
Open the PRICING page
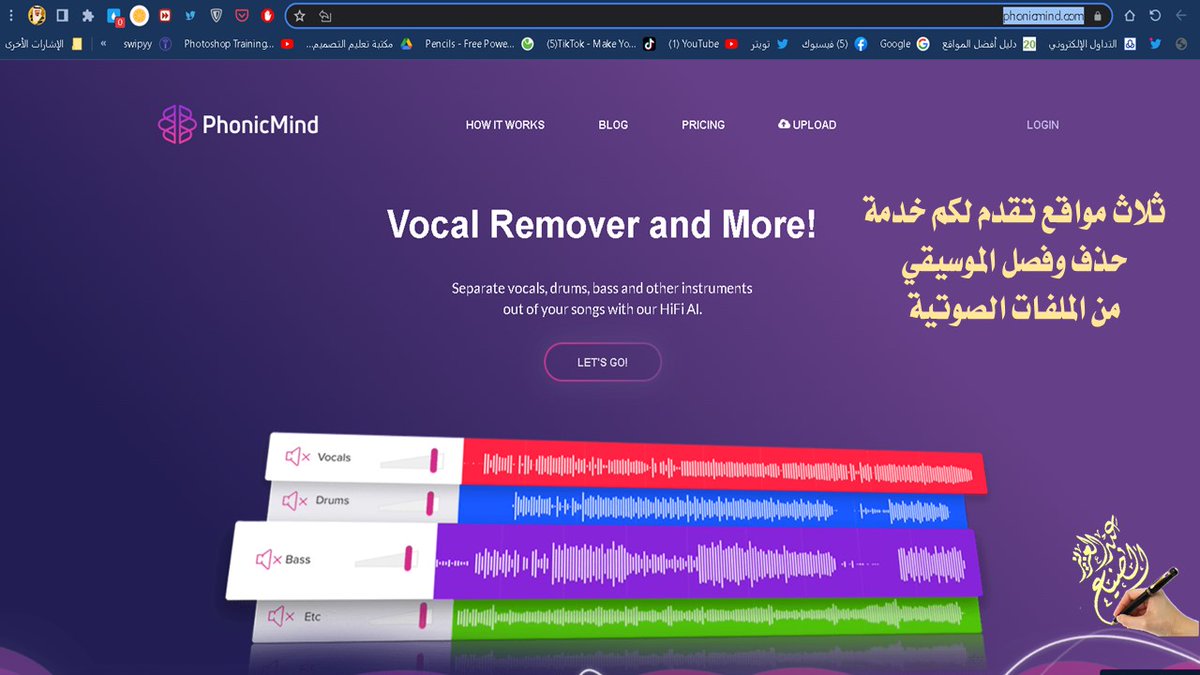coord(703,125)
